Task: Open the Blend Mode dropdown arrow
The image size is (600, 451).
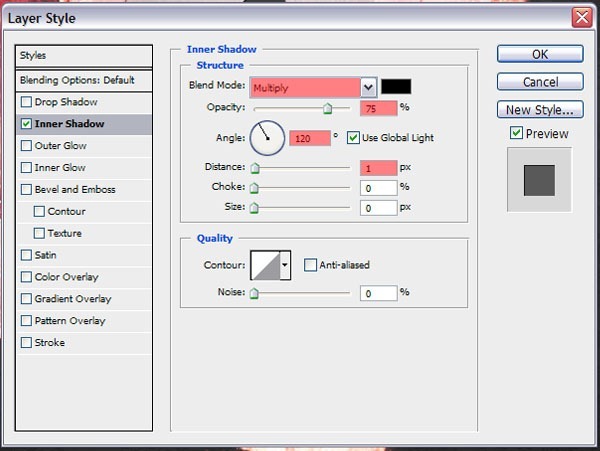Action: pyautogui.click(x=368, y=88)
